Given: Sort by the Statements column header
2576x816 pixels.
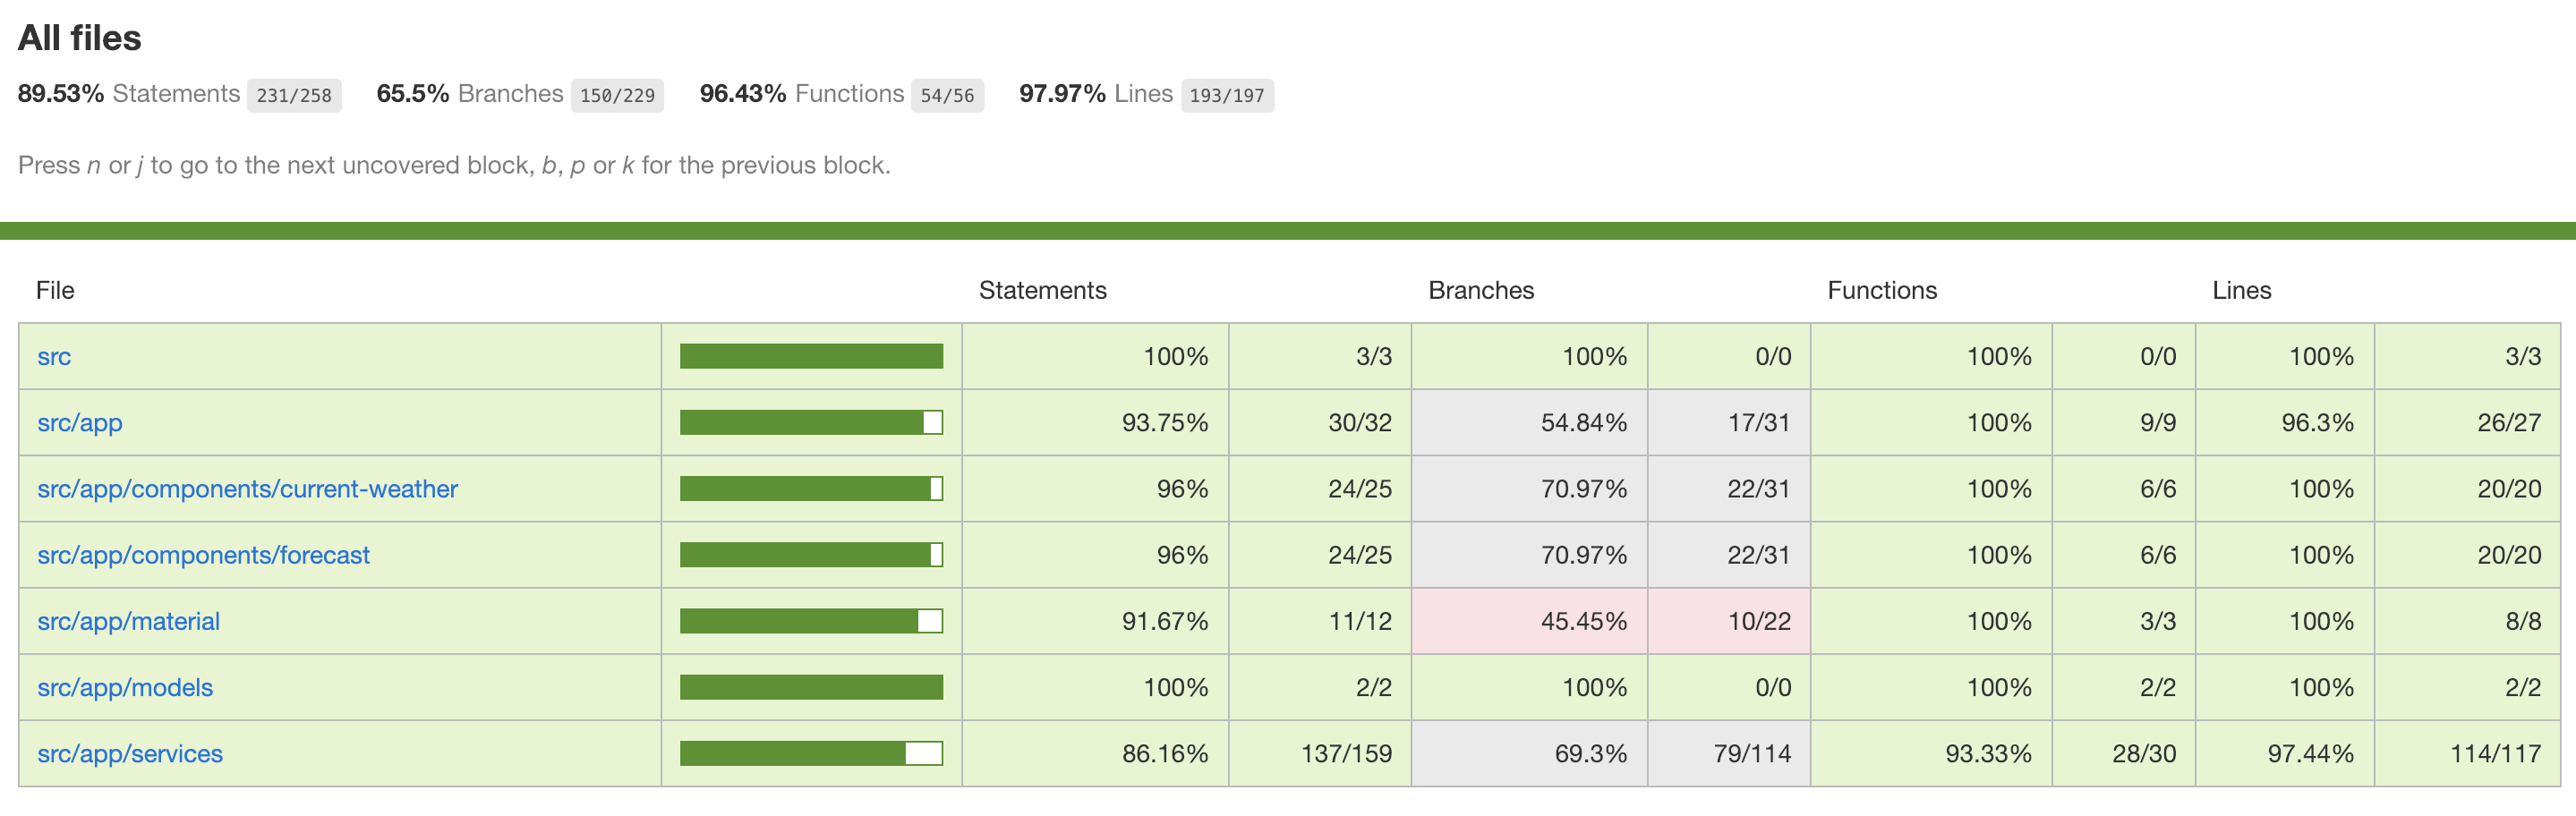Looking at the screenshot, I should (x=1042, y=290).
